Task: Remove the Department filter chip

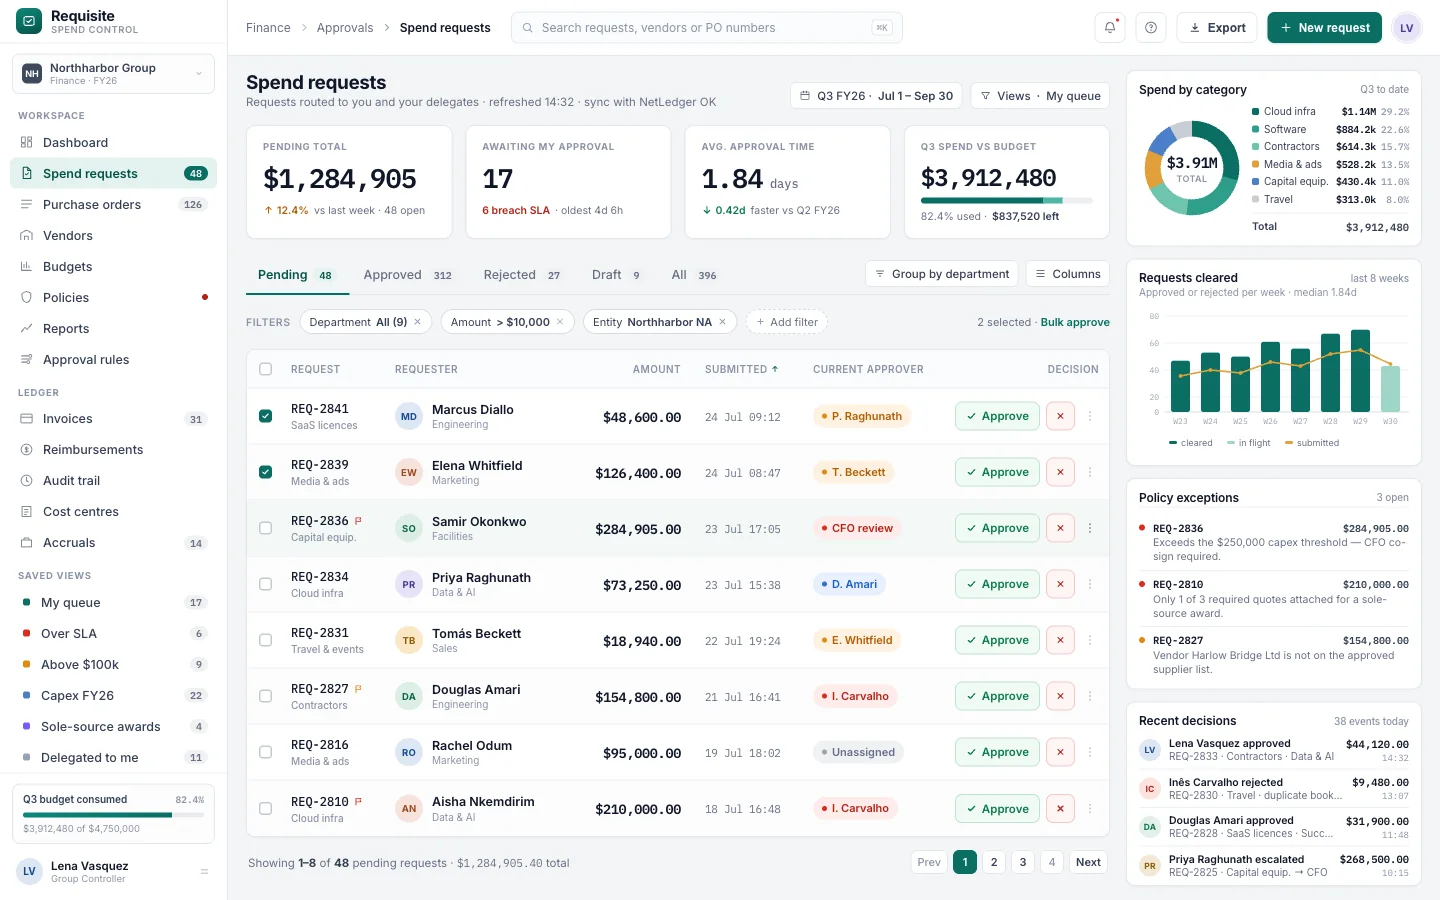Action: point(418,322)
